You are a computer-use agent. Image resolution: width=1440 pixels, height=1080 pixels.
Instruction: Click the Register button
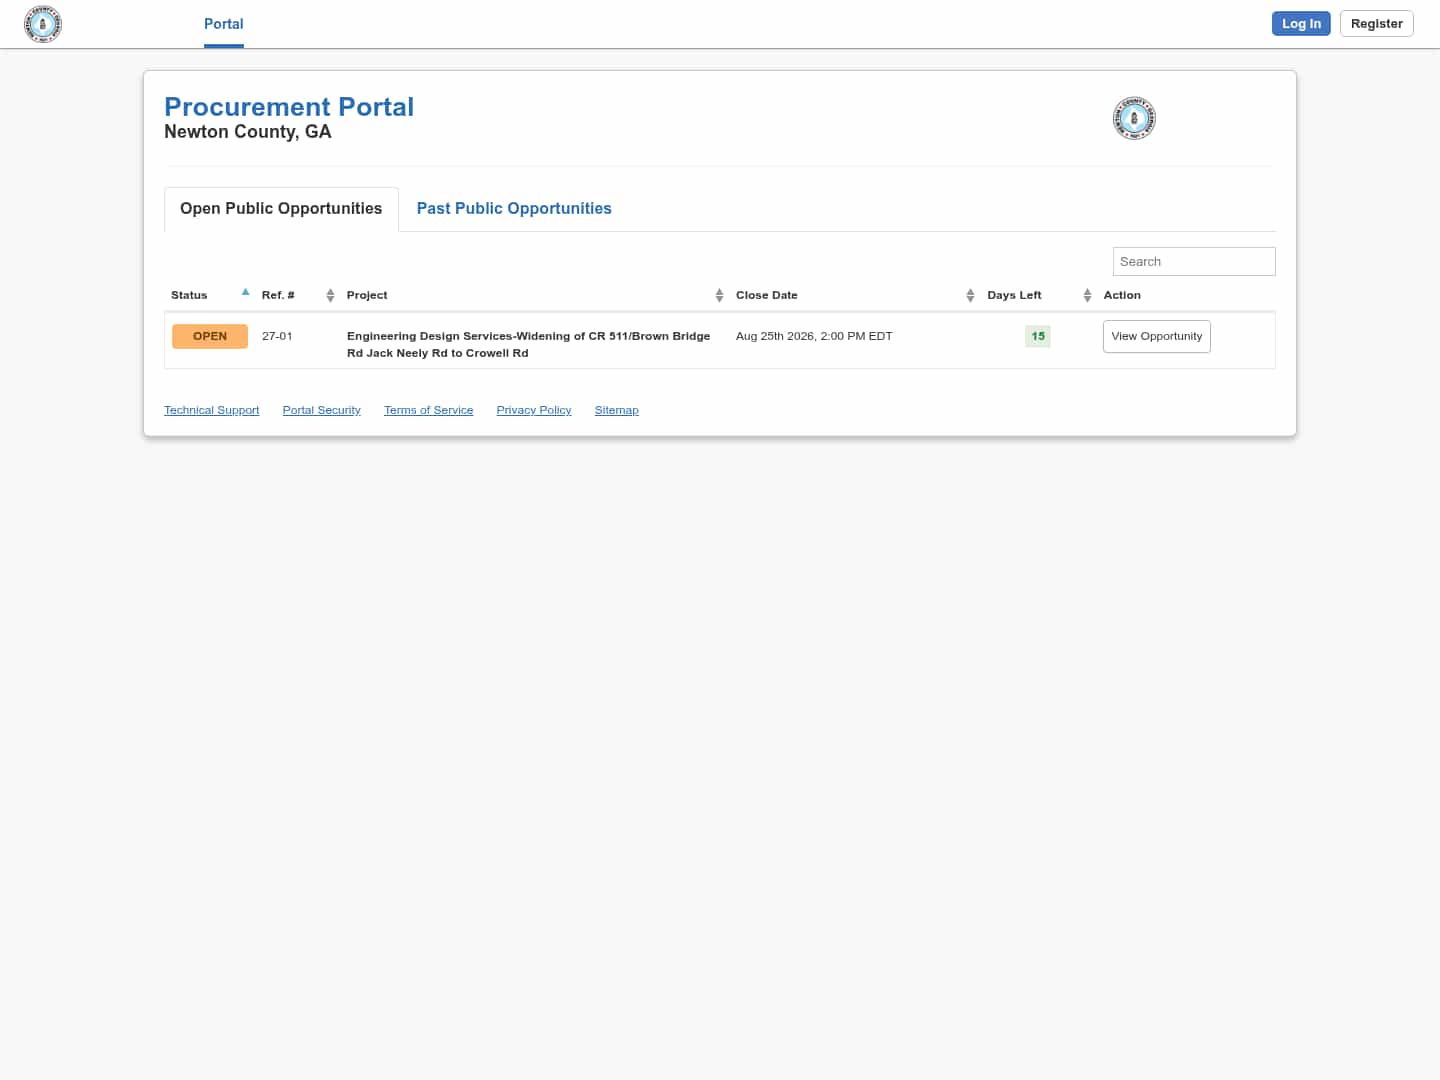pyautogui.click(x=1376, y=23)
